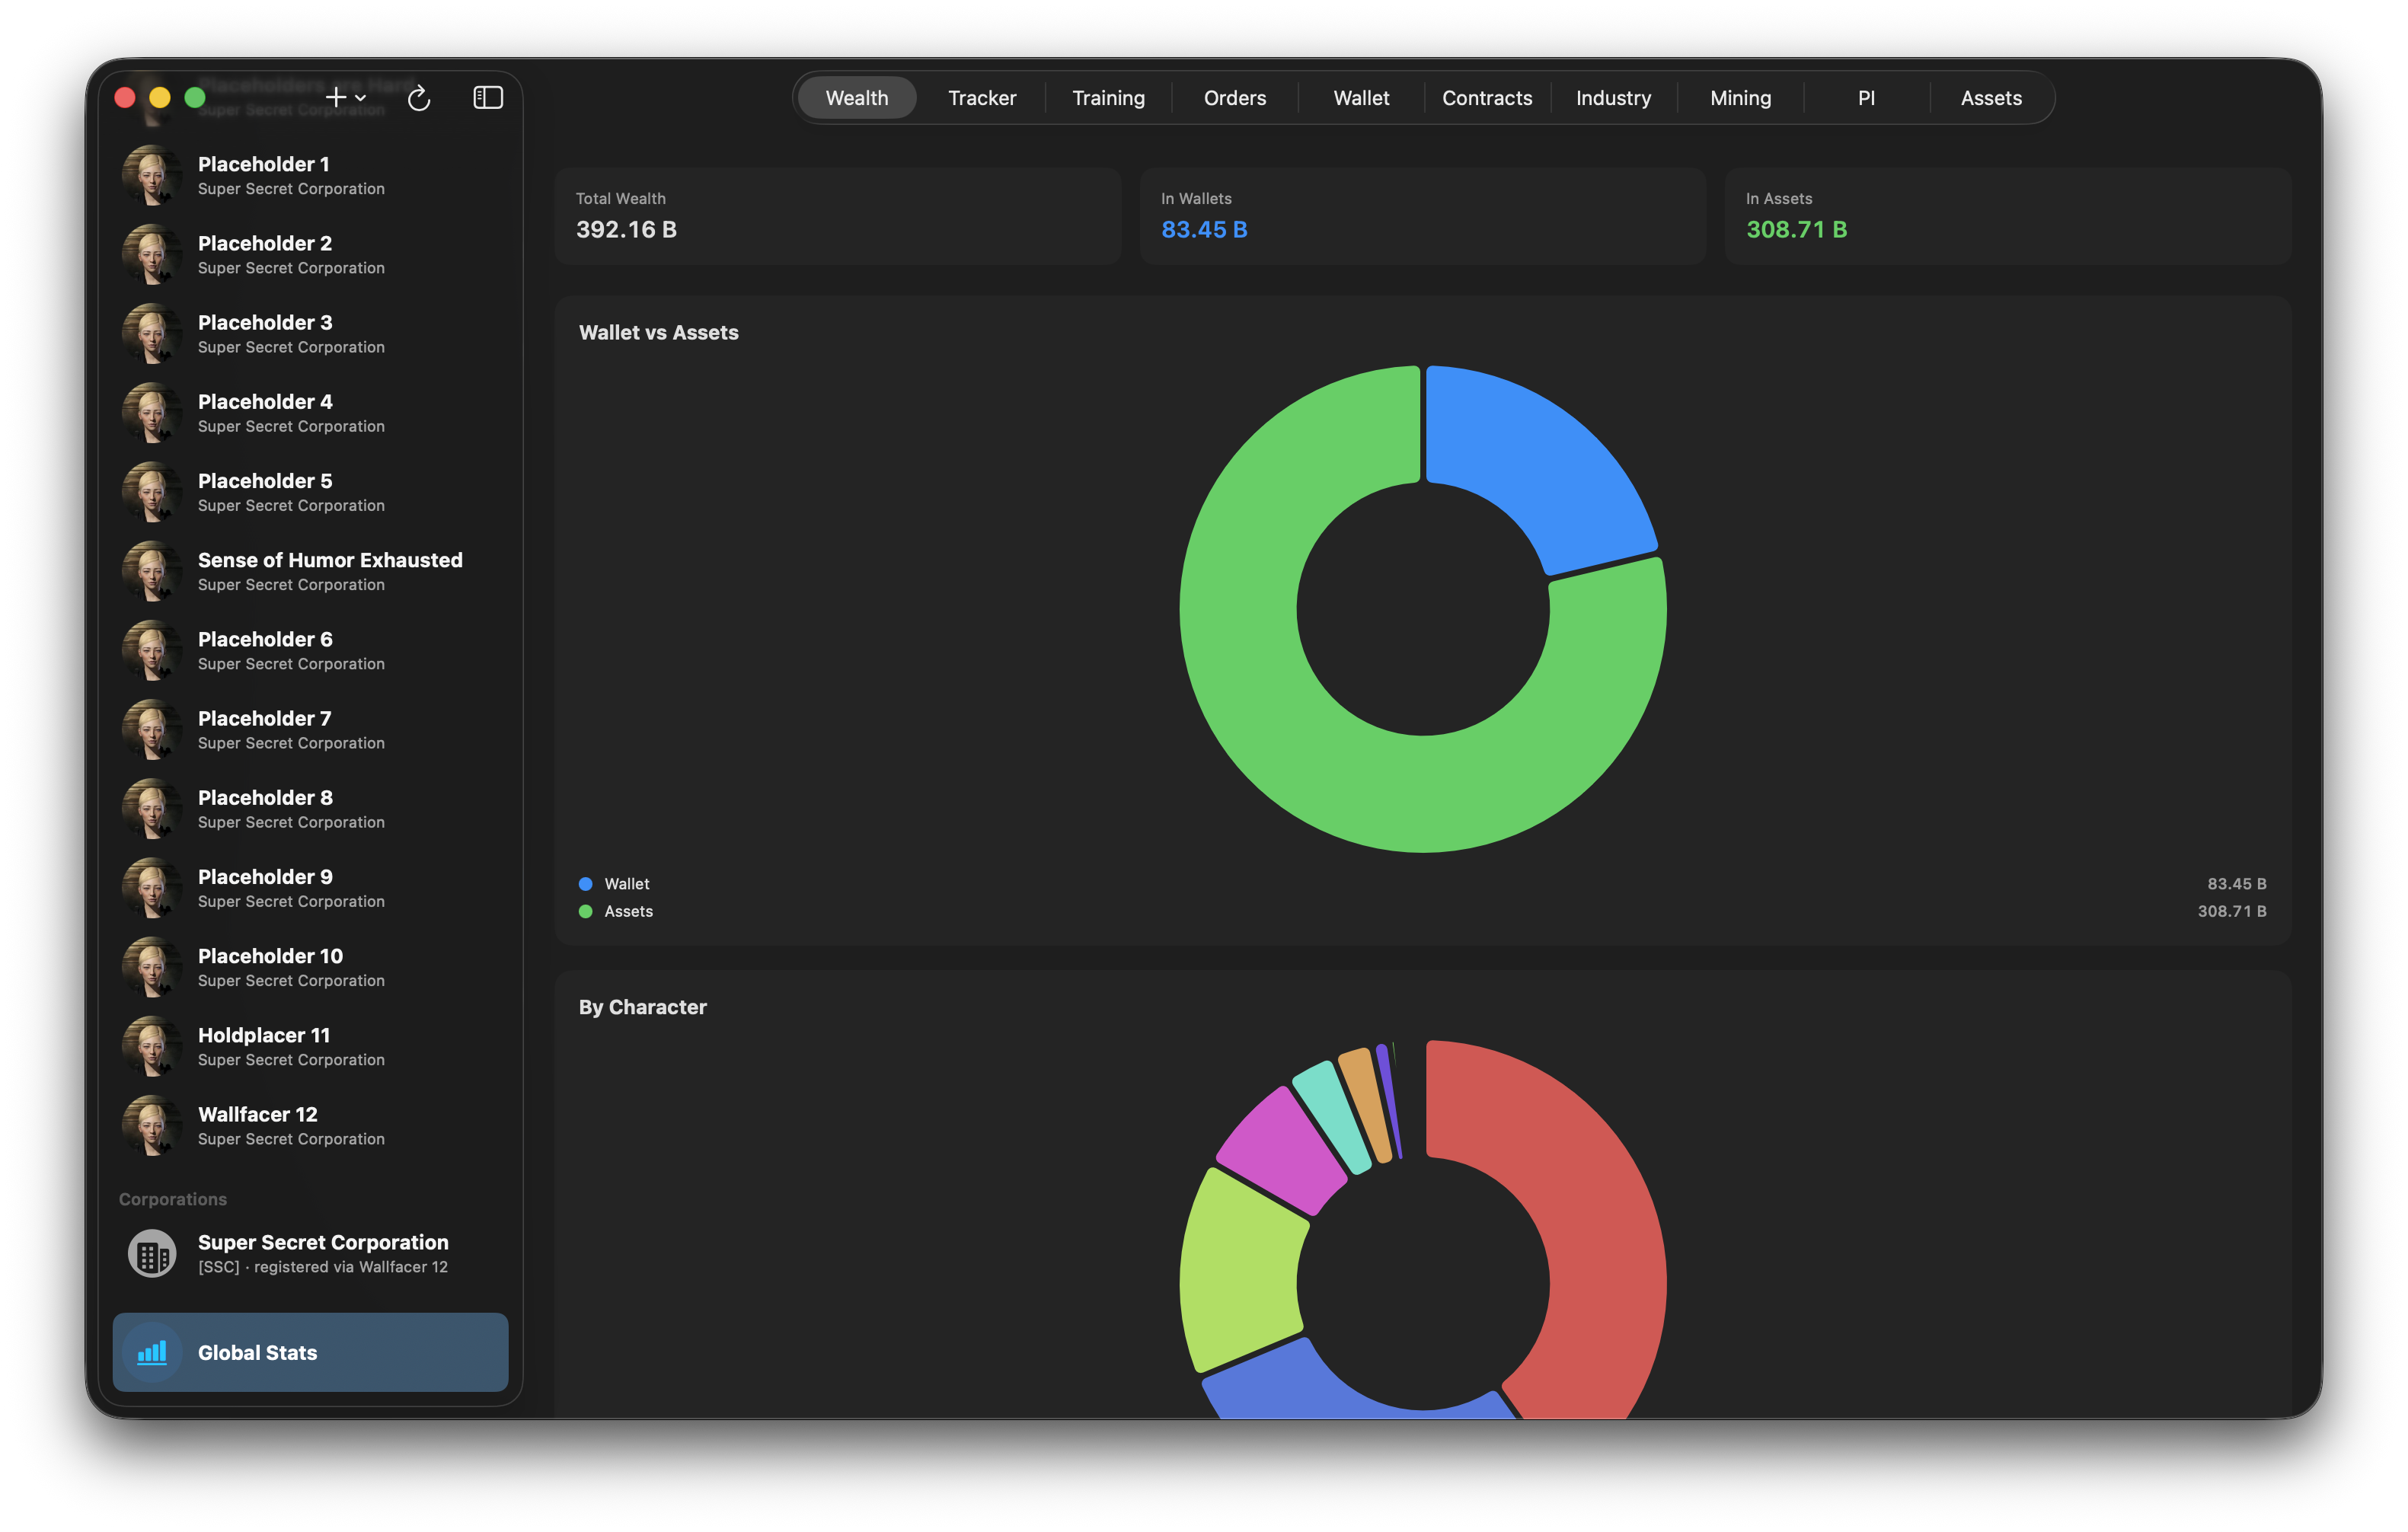Click the 'Assets' legend label

pos(628,911)
